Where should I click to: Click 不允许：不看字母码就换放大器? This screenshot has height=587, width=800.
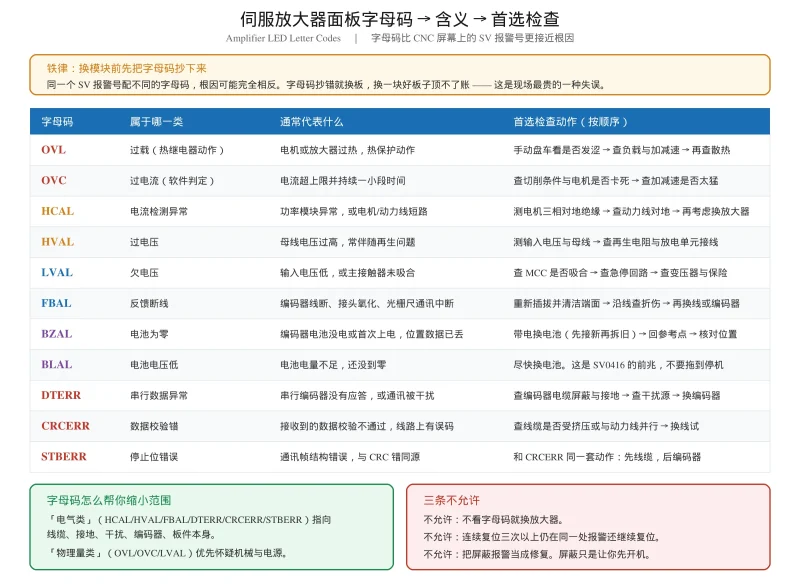click(494, 520)
